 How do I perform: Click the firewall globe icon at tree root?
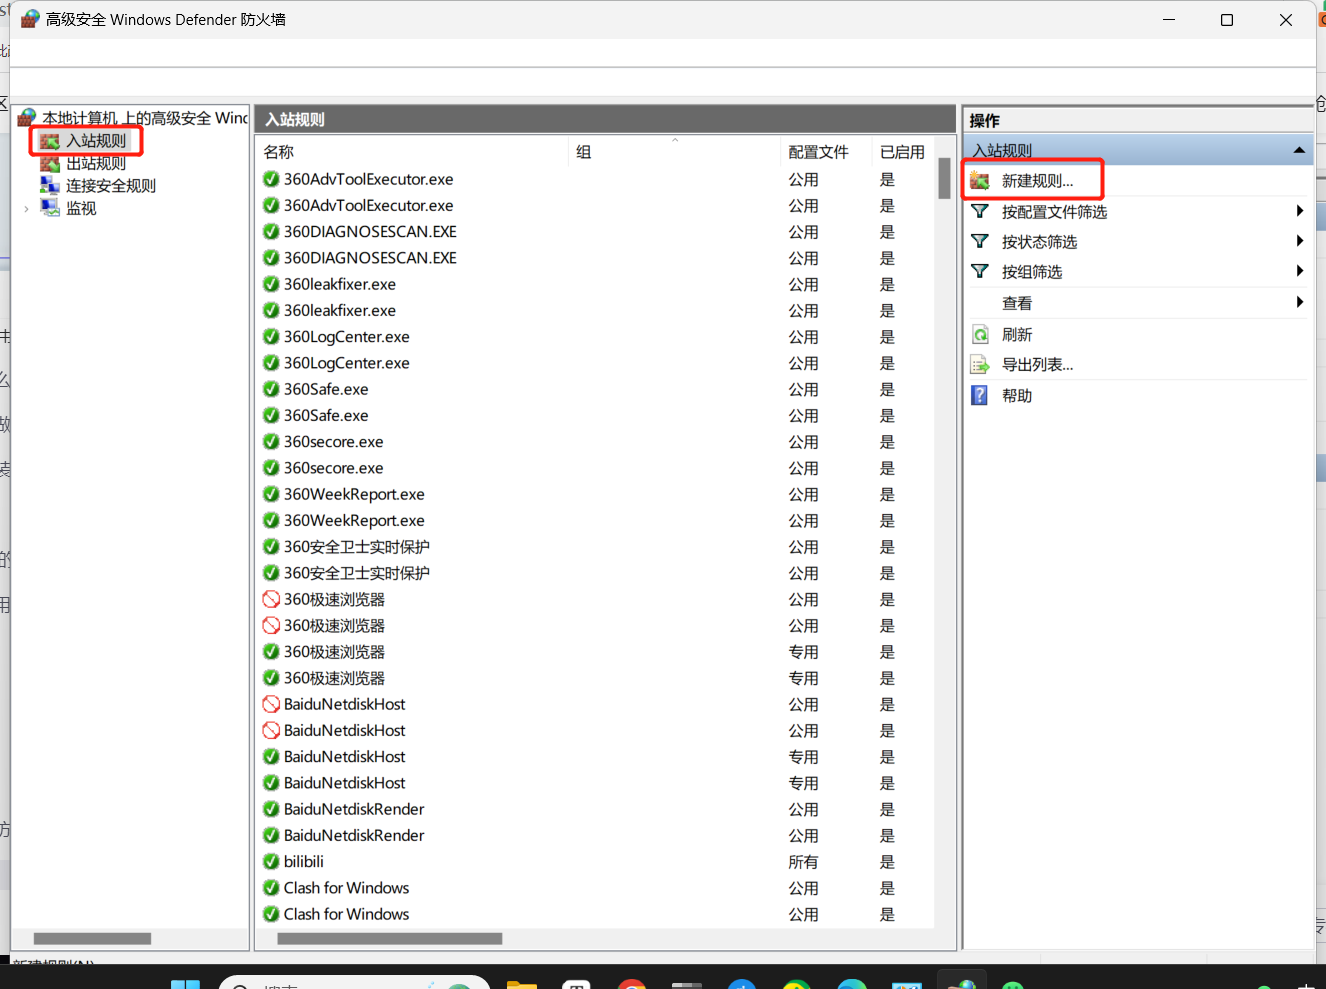[28, 118]
